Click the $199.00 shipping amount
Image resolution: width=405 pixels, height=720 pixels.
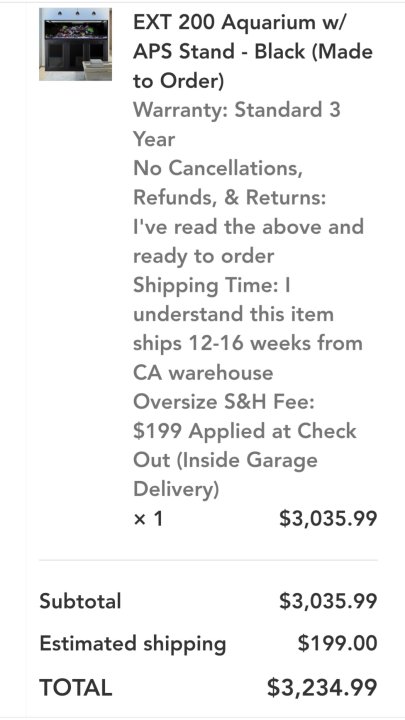[338, 643]
